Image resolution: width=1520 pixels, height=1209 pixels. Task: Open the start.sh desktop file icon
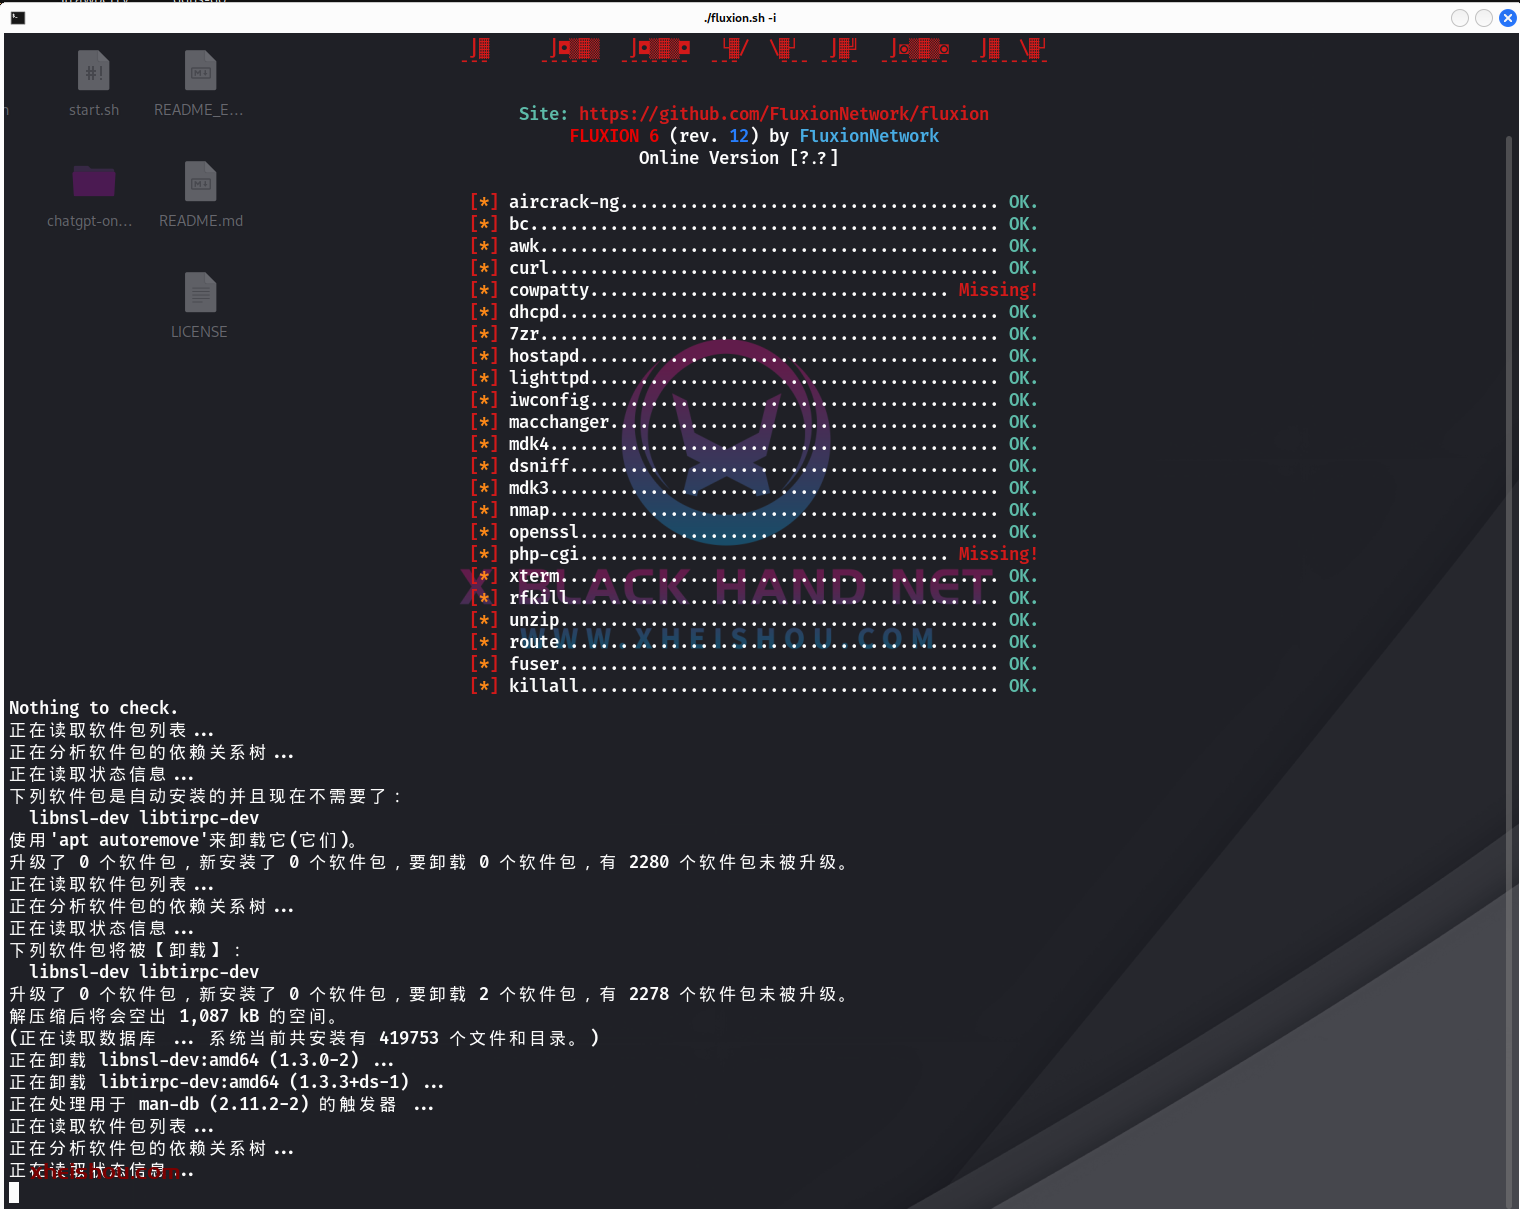point(93,84)
